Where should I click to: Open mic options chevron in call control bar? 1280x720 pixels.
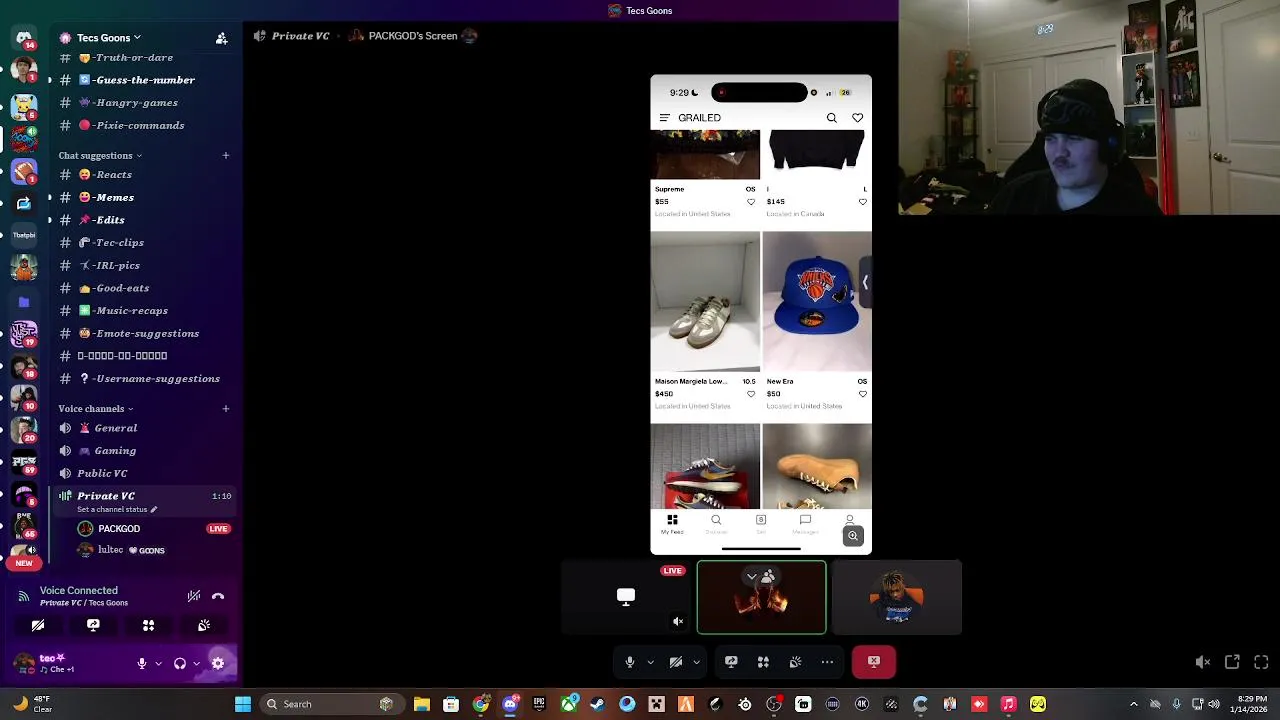pyautogui.click(x=650, y=662)
